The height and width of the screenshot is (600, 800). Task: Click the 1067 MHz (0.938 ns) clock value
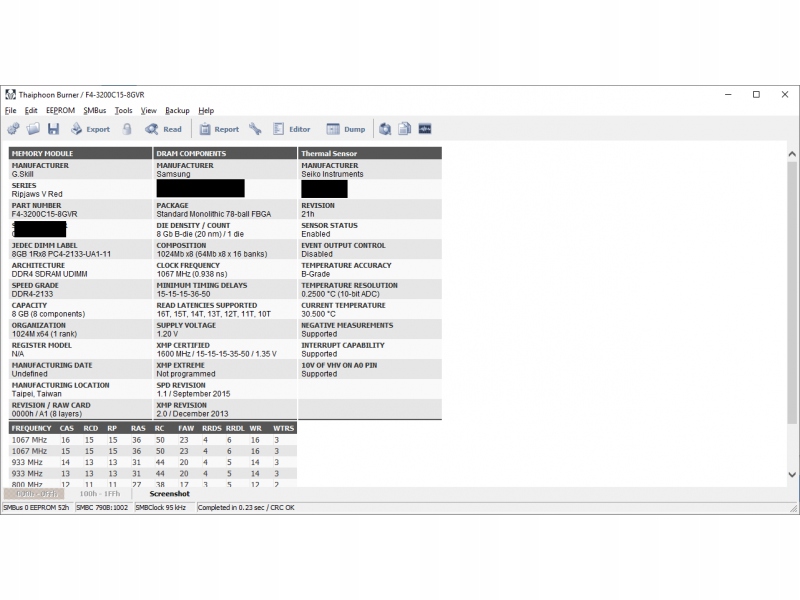point(192,273)
